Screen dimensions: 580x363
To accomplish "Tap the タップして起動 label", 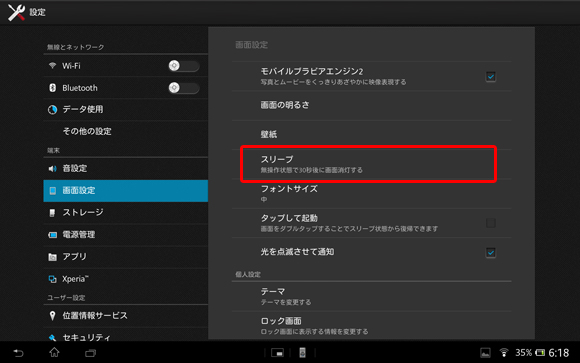I will [x=289, y=218].
